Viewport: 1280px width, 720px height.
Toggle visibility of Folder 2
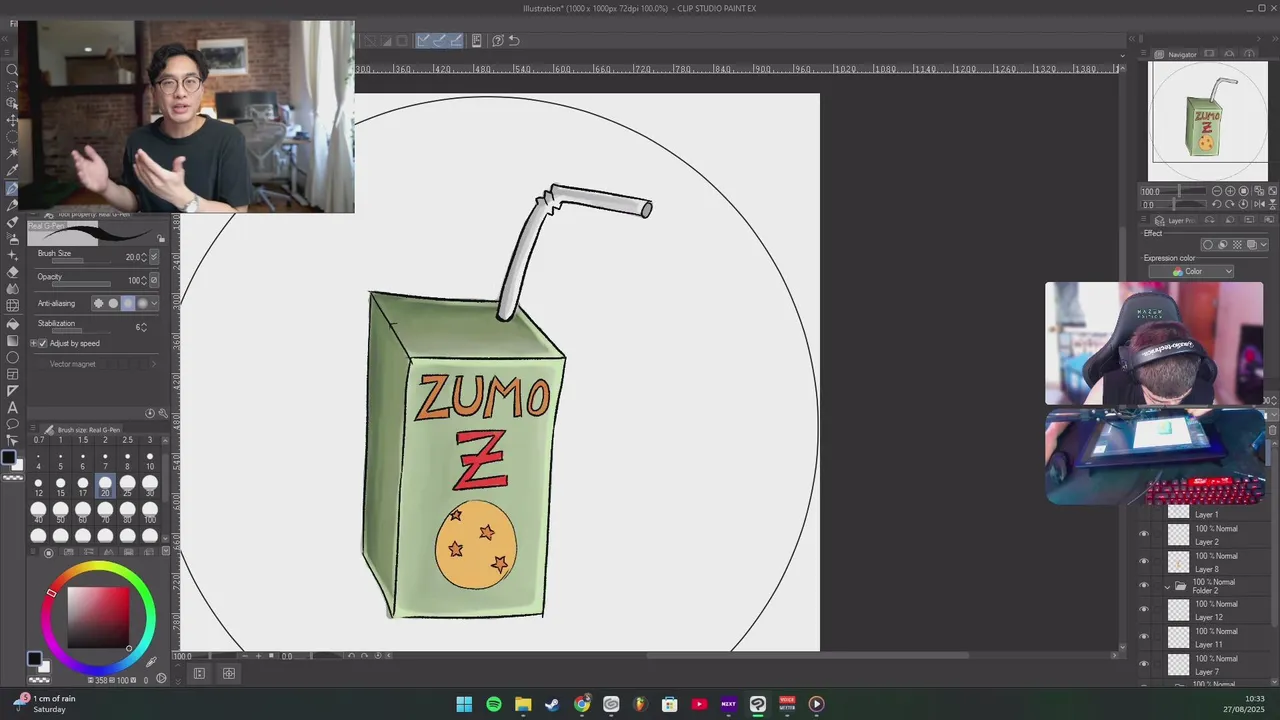pyautogui.click(x=1144, y=586)
